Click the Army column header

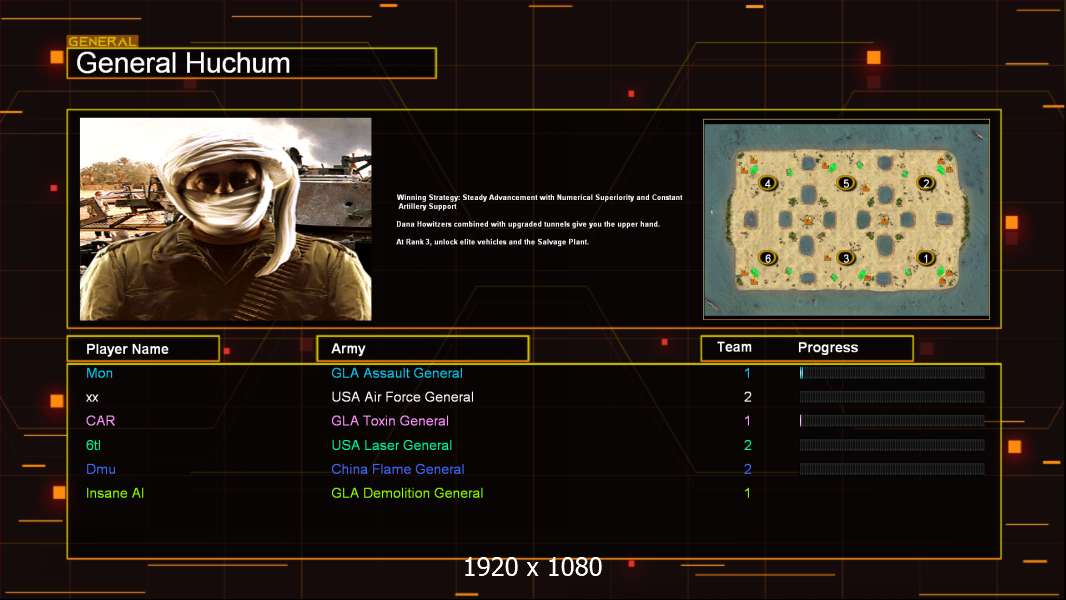point(423,349)
